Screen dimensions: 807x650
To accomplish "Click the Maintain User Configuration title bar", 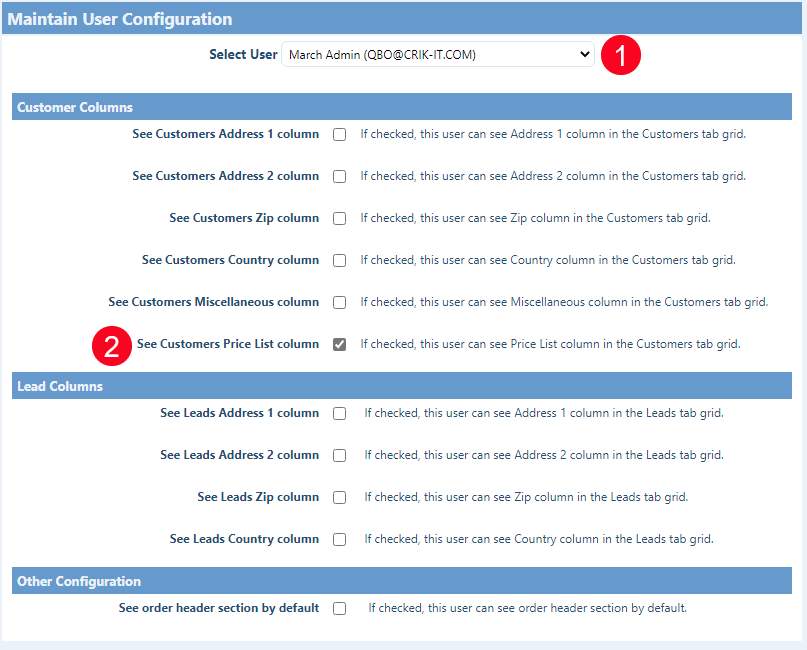I will point(120,19).
